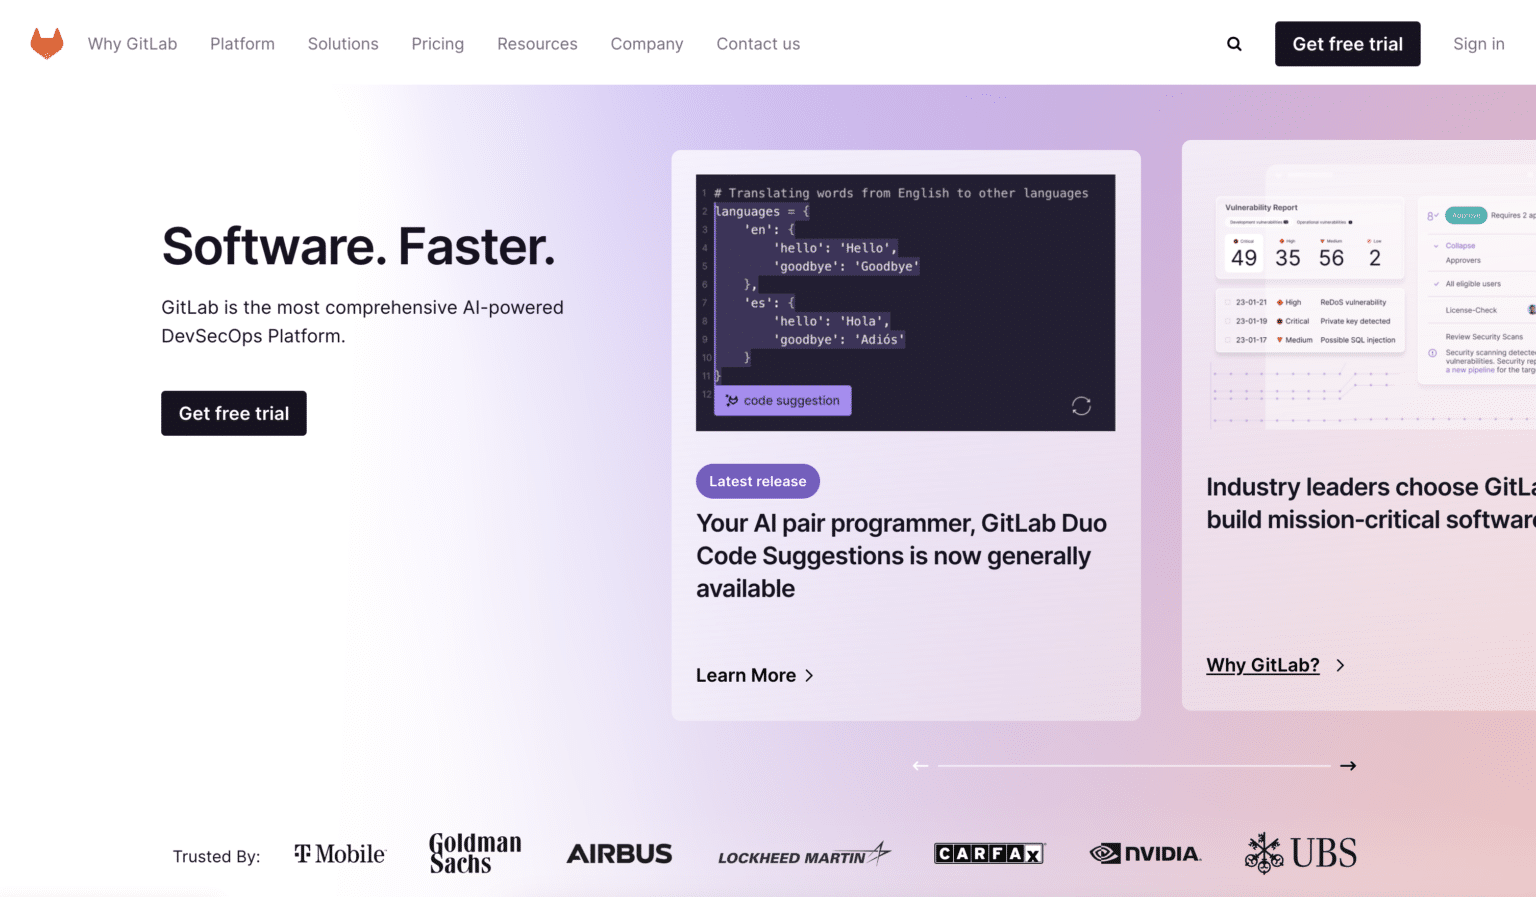The image size is (1536, 897).
Task: Open the Pricing page
Action: [438, 44]
